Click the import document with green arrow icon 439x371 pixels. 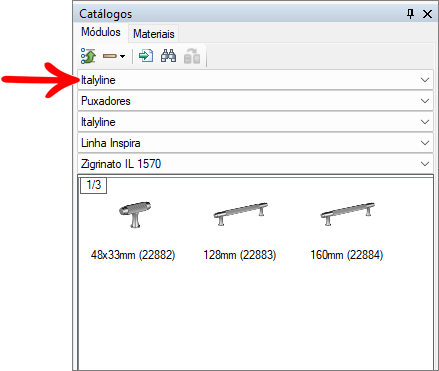[146, 56]
